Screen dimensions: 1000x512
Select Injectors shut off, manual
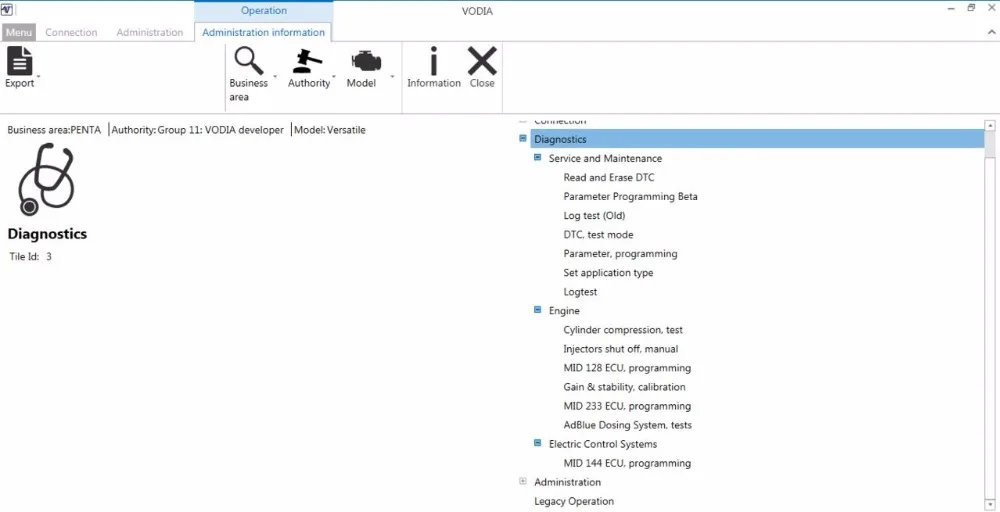(621, 349)
